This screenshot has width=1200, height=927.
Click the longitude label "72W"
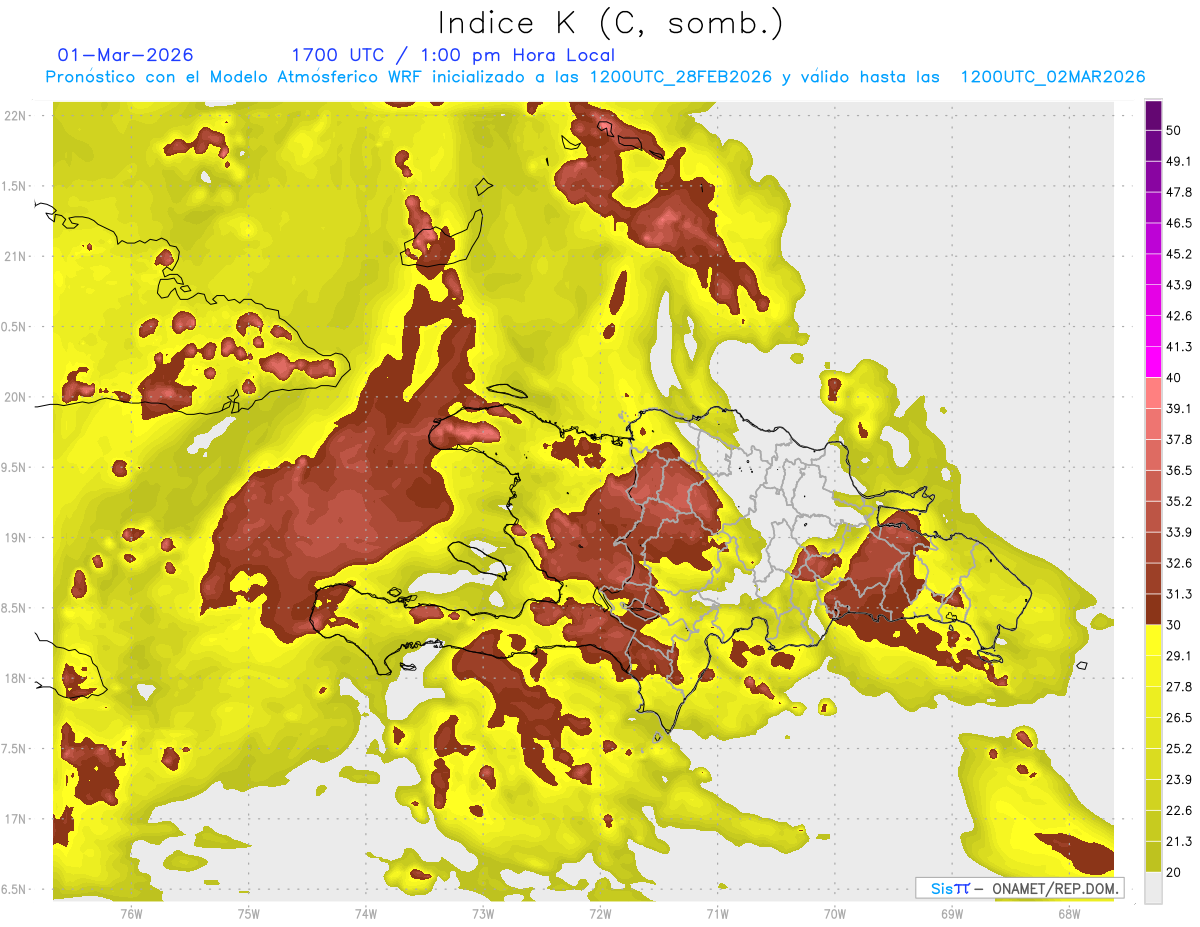[x=600, y=913]
